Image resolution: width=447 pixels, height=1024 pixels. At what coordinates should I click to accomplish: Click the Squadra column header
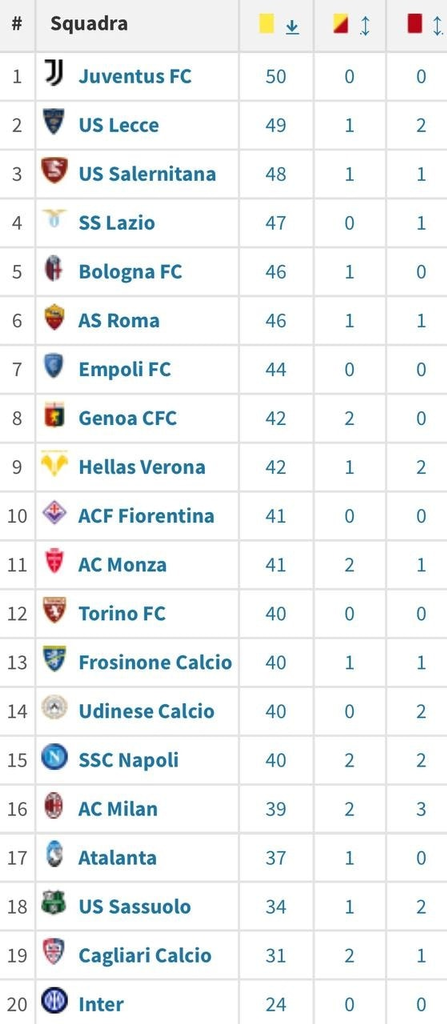[x=89, y=24]
